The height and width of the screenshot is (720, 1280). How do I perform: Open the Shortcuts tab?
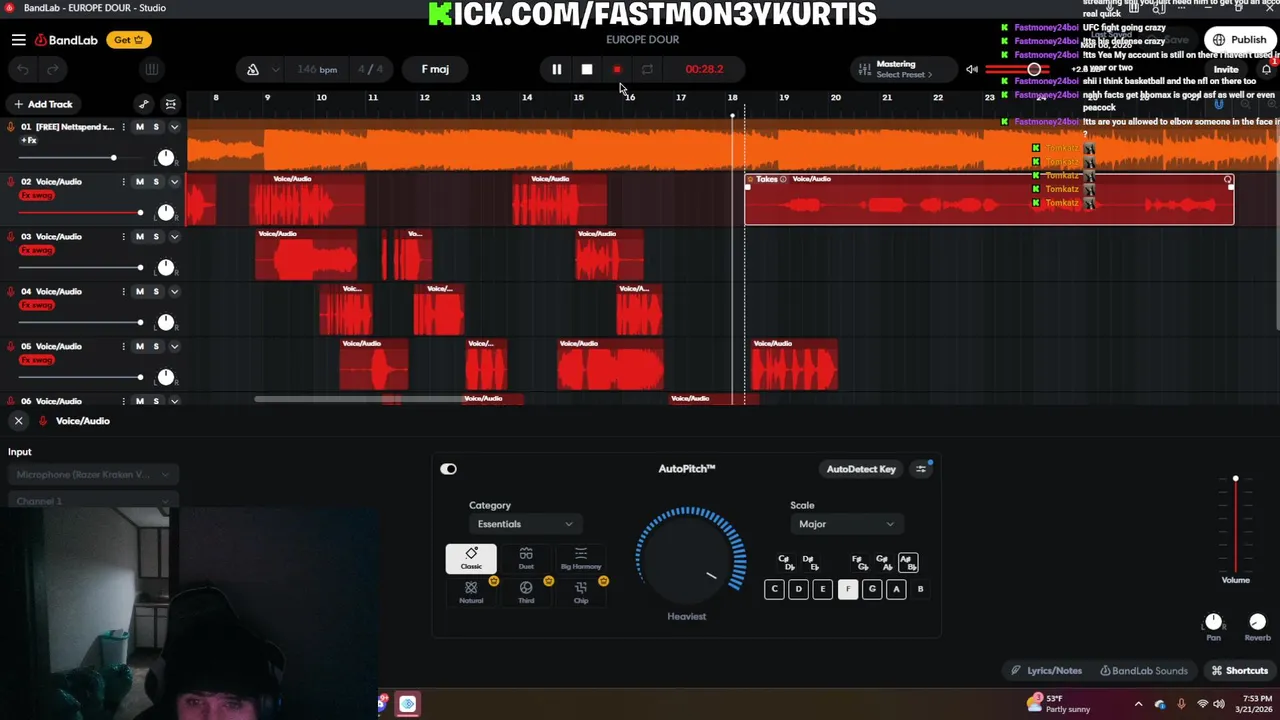coord(1240,671)
